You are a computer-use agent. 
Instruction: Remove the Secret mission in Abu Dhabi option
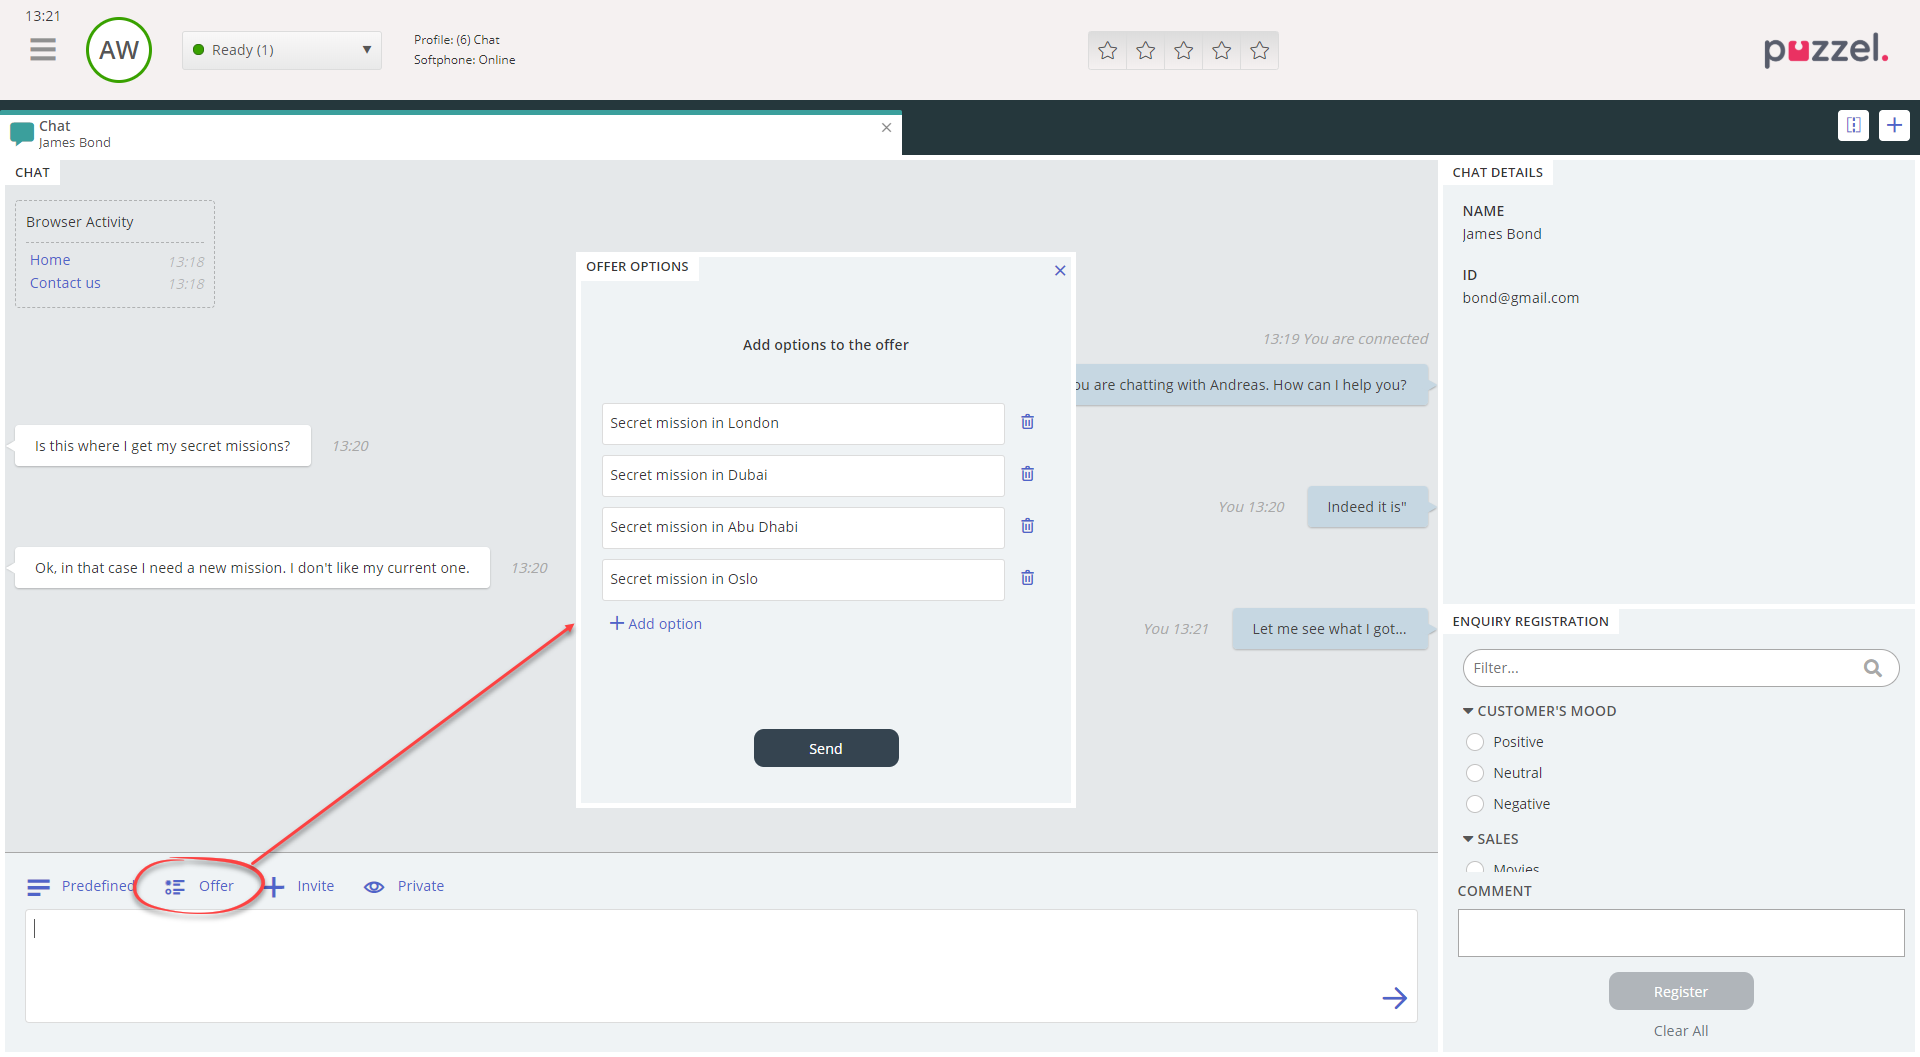pos(1027,526)
